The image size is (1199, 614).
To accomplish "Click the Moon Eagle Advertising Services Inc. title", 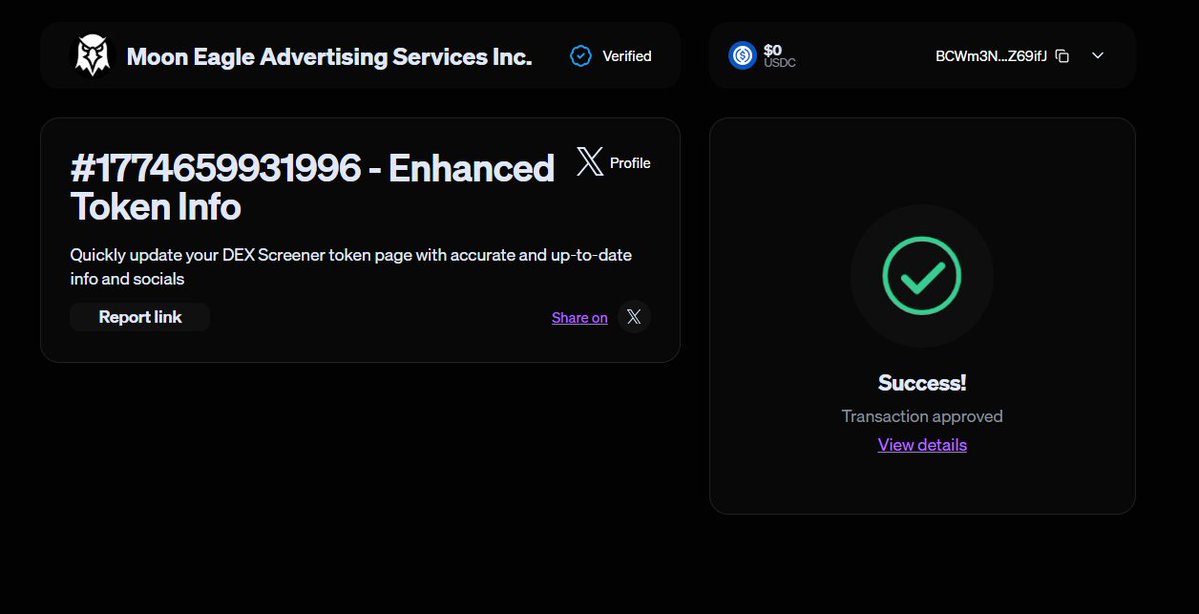I will (x=329, y=57).
